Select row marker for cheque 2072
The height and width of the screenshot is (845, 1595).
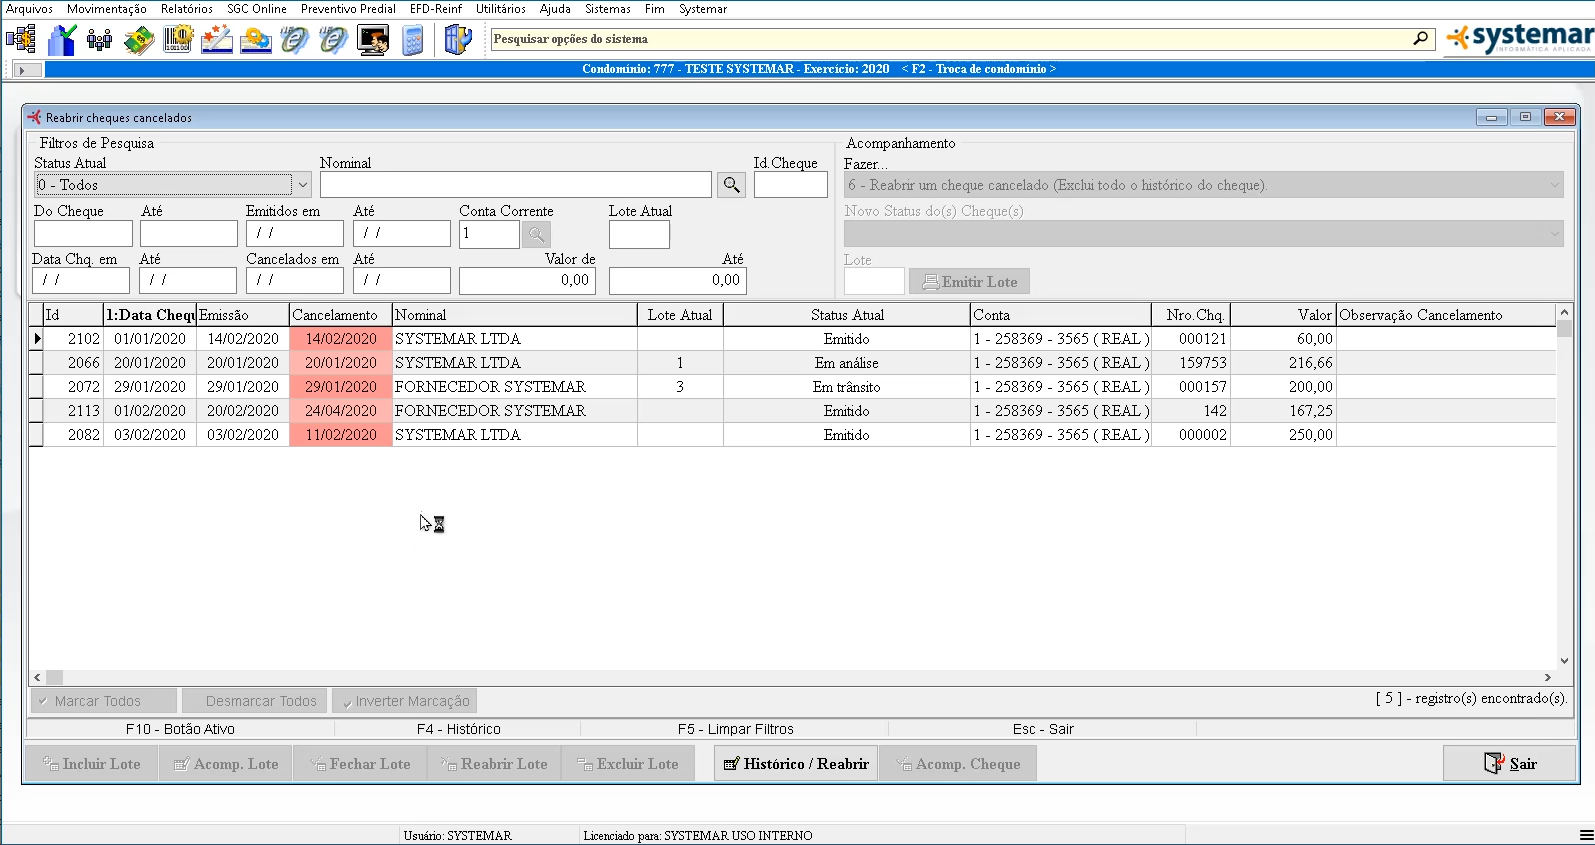click(x=36, y=387)
